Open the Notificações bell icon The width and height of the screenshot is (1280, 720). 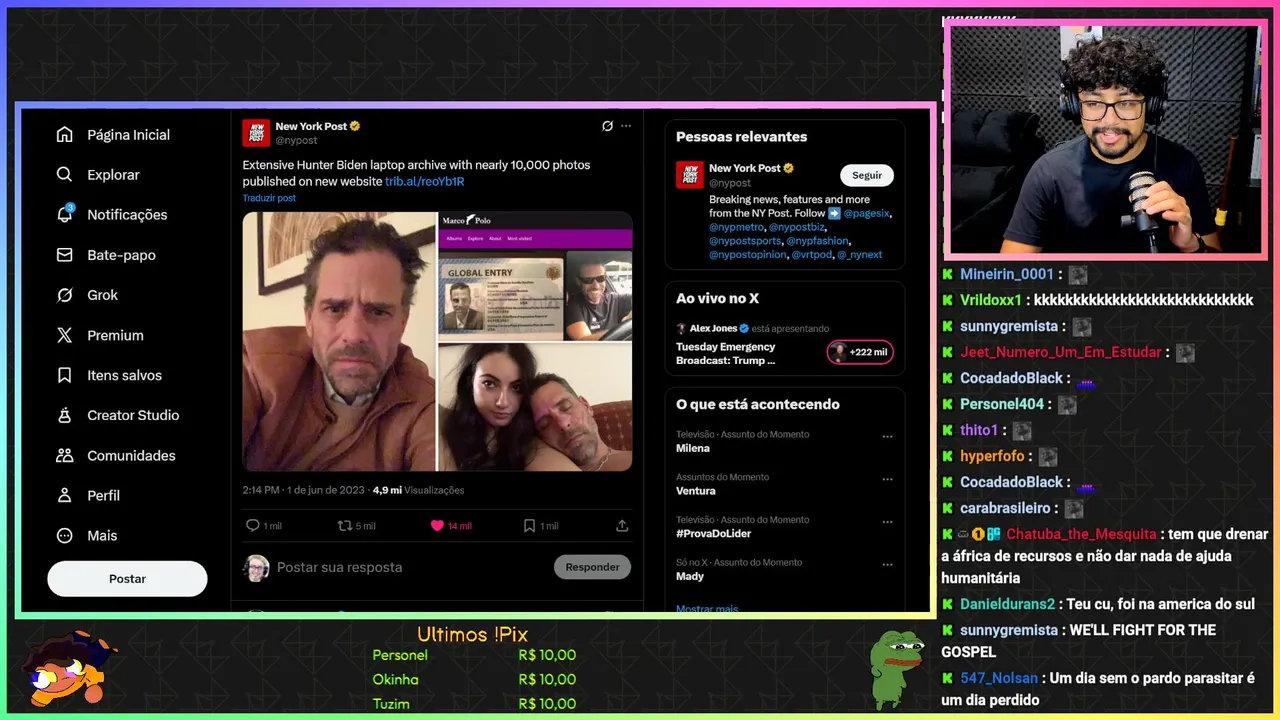click(65, 215)
